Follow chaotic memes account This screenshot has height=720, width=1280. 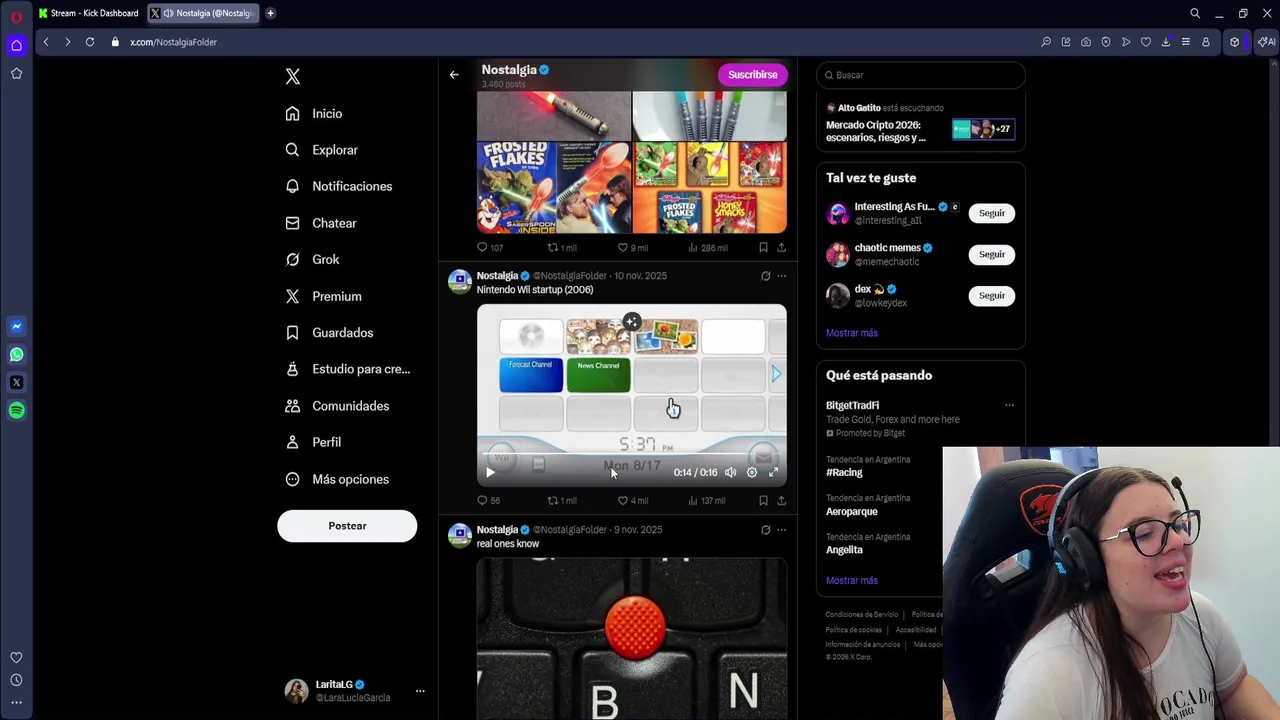[x=991, y=254]
